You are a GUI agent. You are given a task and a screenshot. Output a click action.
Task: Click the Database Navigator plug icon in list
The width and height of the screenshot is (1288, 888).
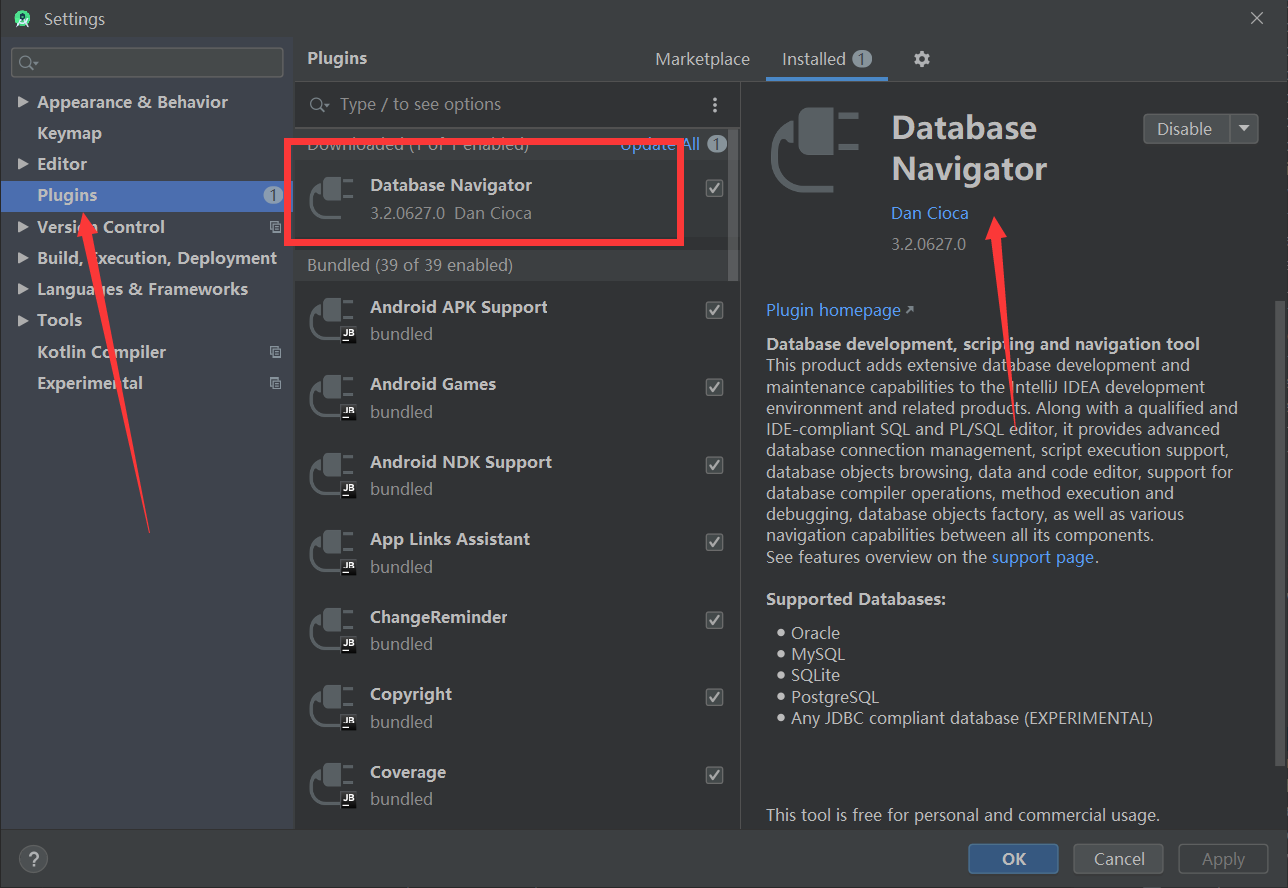click(x=333, y=198)
